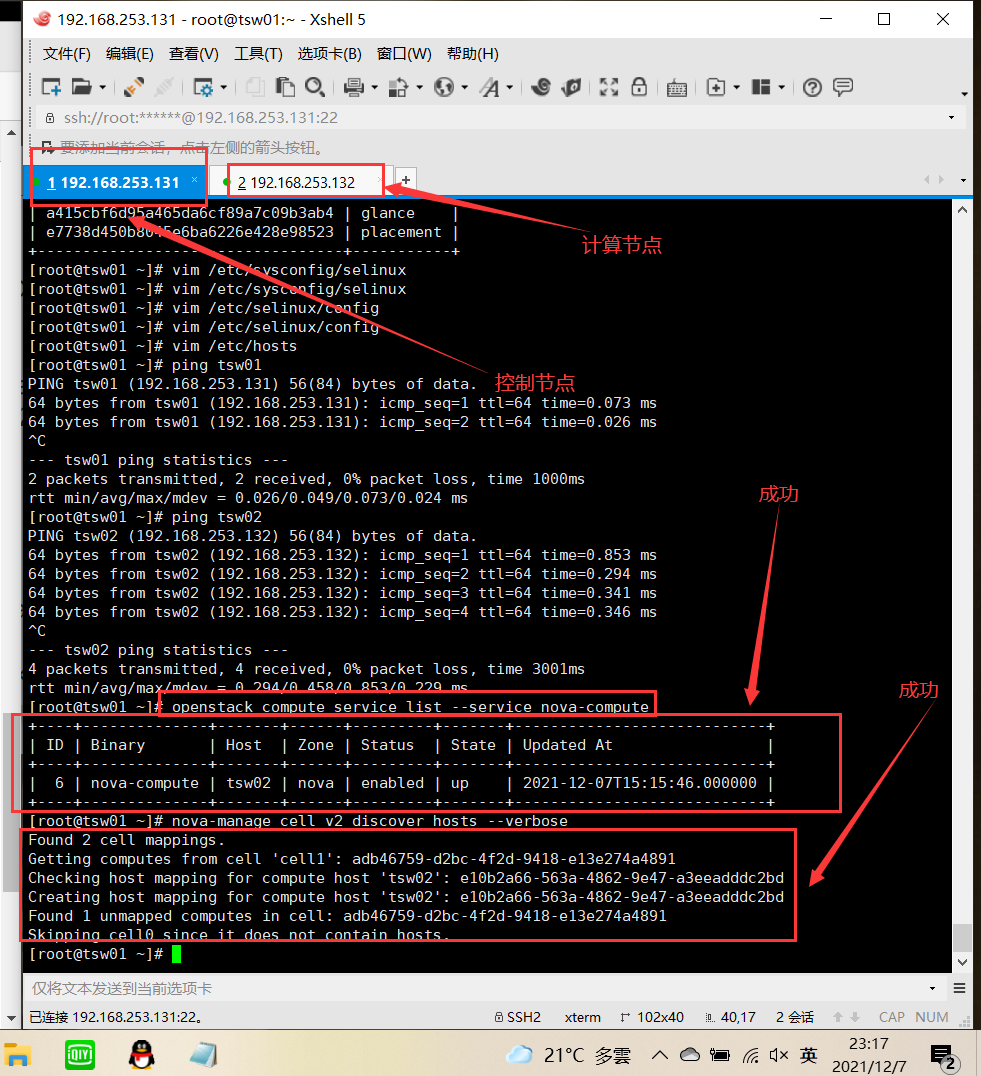Open the tab list dropdown arrow
This screenshot has width=981, height=1076.
963,180
